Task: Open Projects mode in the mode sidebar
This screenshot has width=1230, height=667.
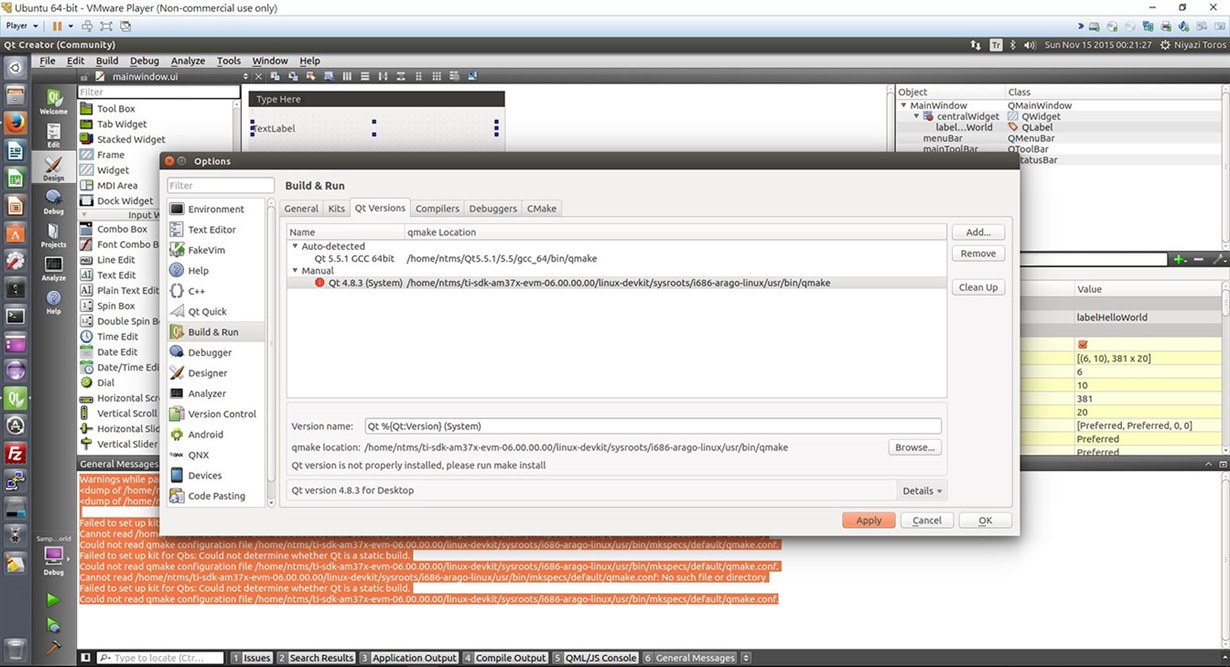Action: [54, 233]
